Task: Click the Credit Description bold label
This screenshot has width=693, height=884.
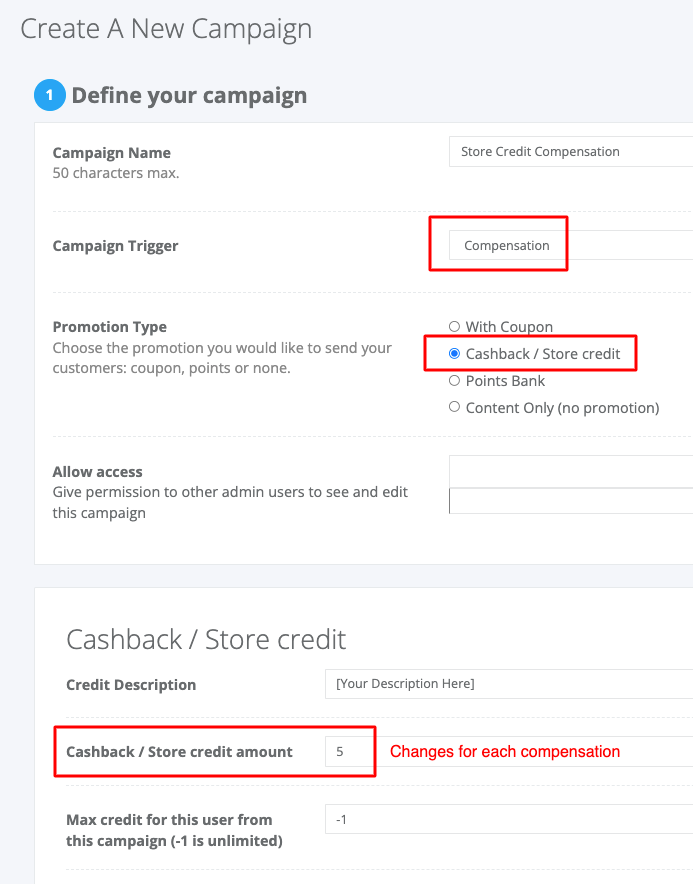Action: 131,685
